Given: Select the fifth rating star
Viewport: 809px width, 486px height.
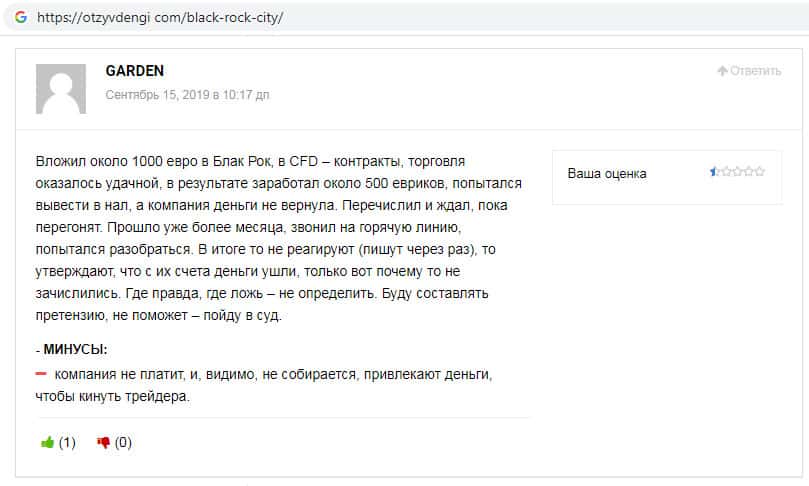Looking at the screenshot, I should point(760,172).
